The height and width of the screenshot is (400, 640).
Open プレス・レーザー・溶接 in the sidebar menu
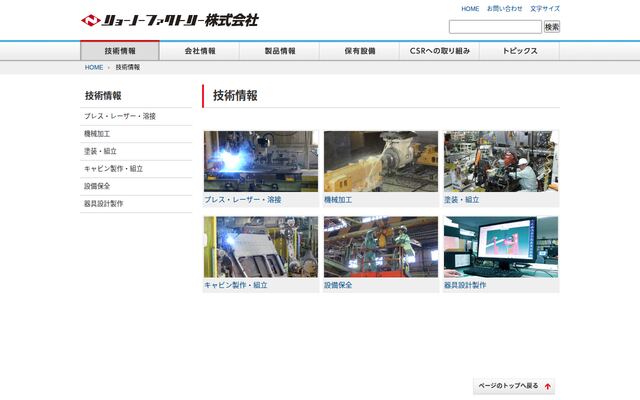coord(136,116)
